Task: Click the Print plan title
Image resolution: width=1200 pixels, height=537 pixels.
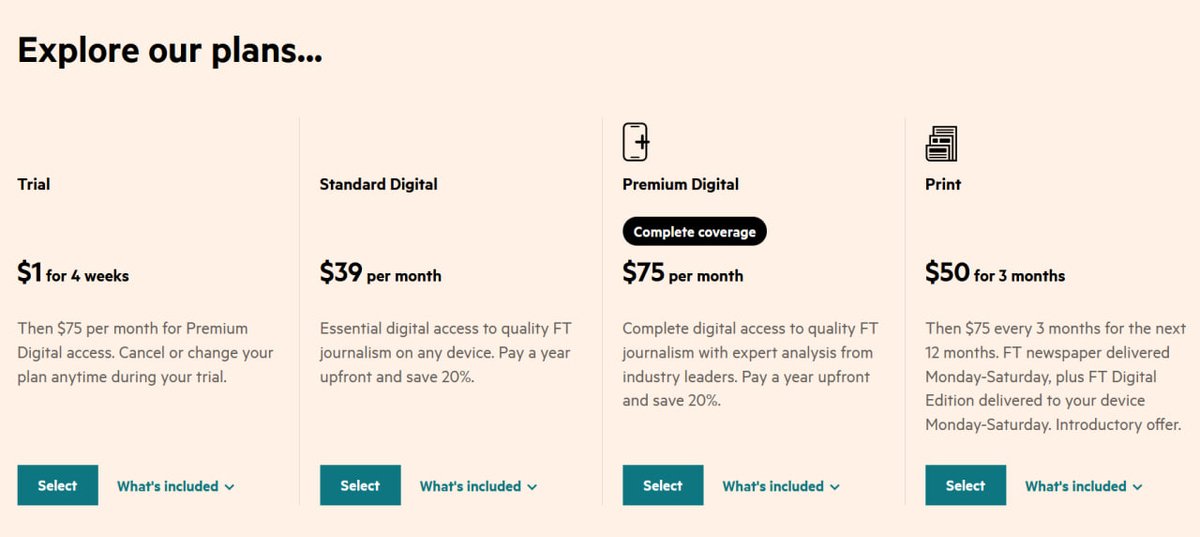Action: 943,184
